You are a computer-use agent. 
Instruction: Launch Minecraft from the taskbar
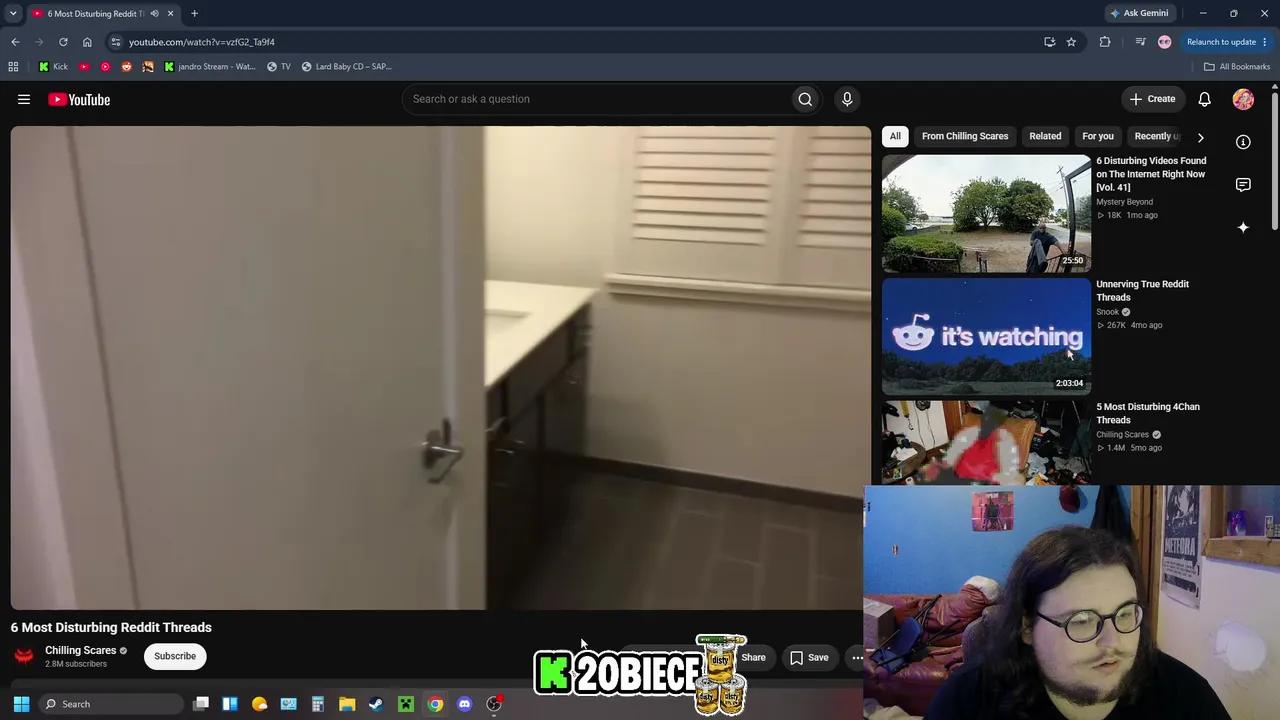[x=406, y=704]
